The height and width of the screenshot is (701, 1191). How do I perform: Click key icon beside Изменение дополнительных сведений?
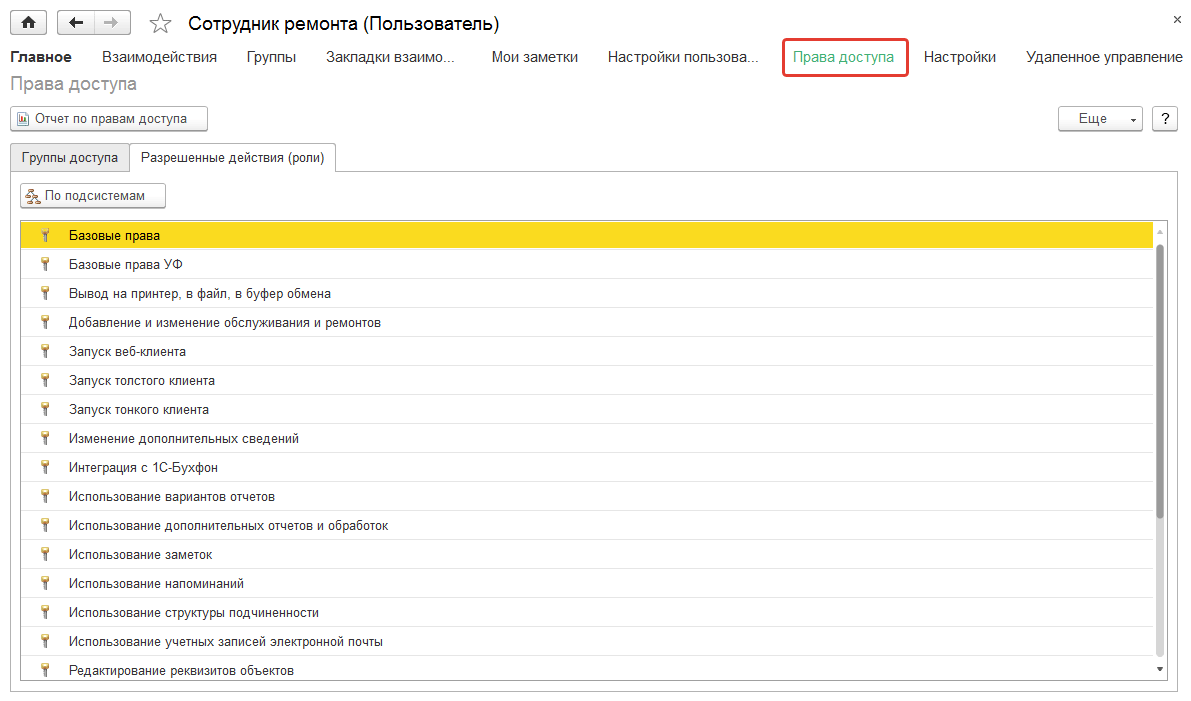46,438
